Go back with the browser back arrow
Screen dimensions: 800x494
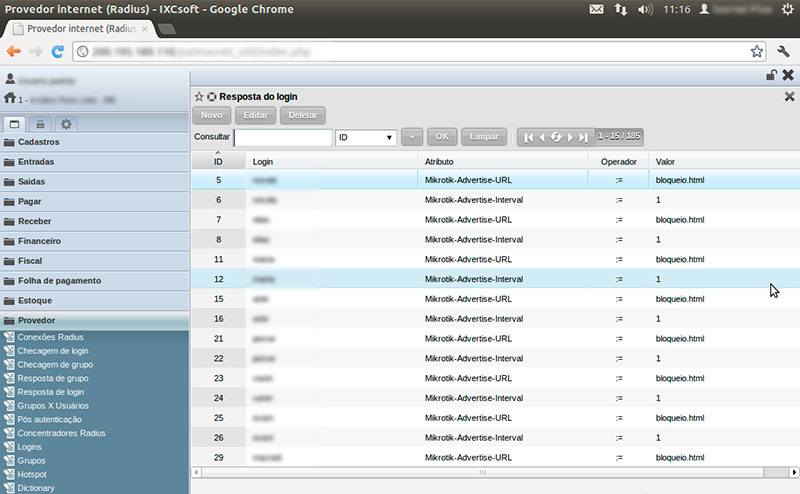click(x=14, y=51)
